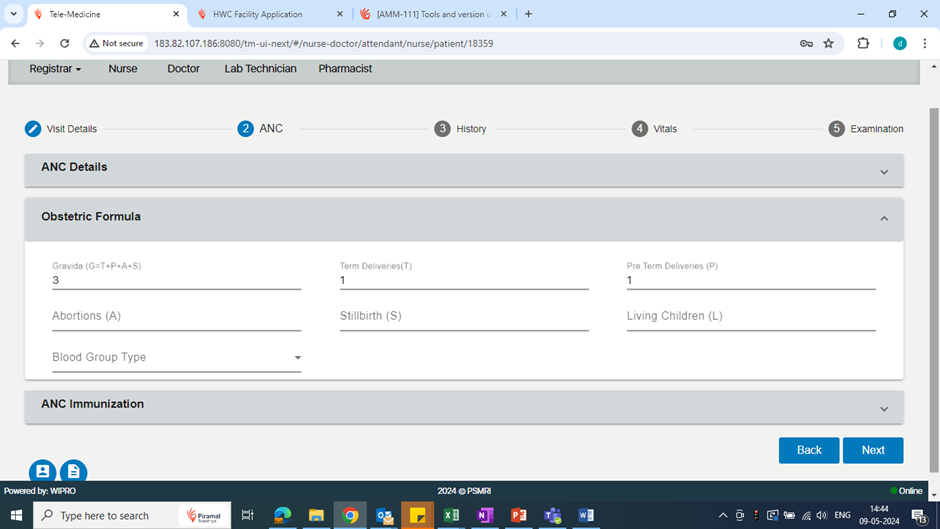Bookmark this page with the star icon
940x529 pixels.
tap(828, 43)
